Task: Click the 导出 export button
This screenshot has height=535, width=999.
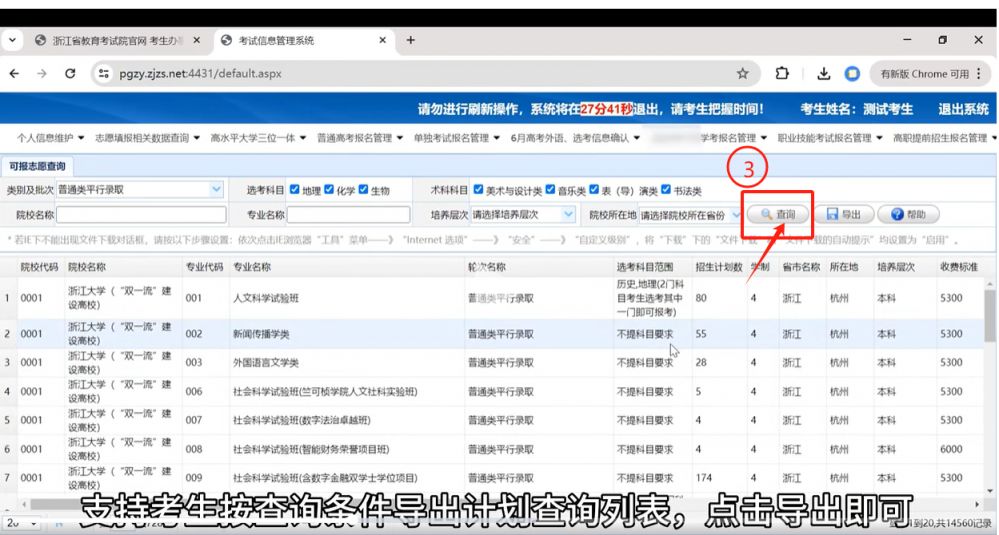Action: pyautogui.click(x=844, y=215)
